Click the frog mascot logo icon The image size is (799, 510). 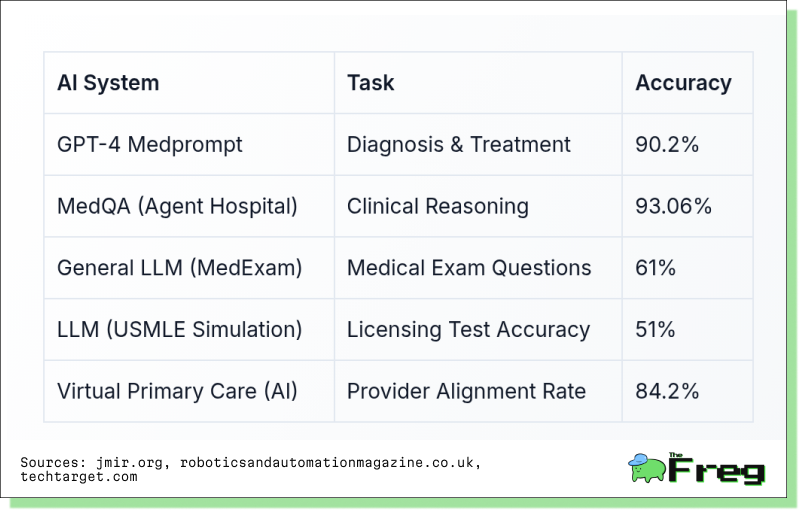click(x=645, y=468)
